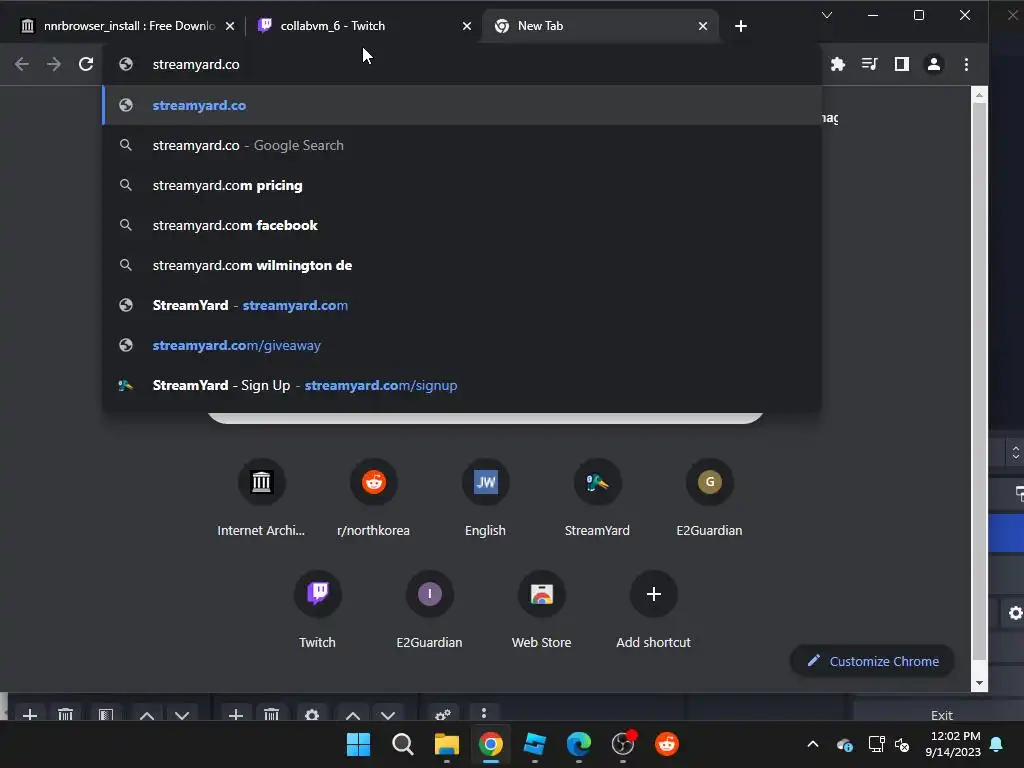Screen dimensions: 1024x768
Task: Open the Twitch shortcut tile
Action: click(x=317, y=609)
